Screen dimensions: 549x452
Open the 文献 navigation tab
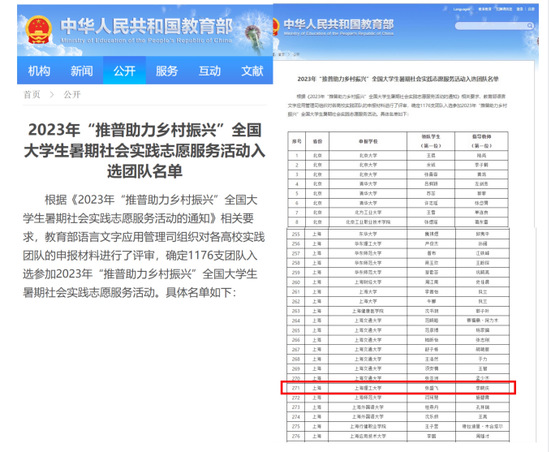252,71
